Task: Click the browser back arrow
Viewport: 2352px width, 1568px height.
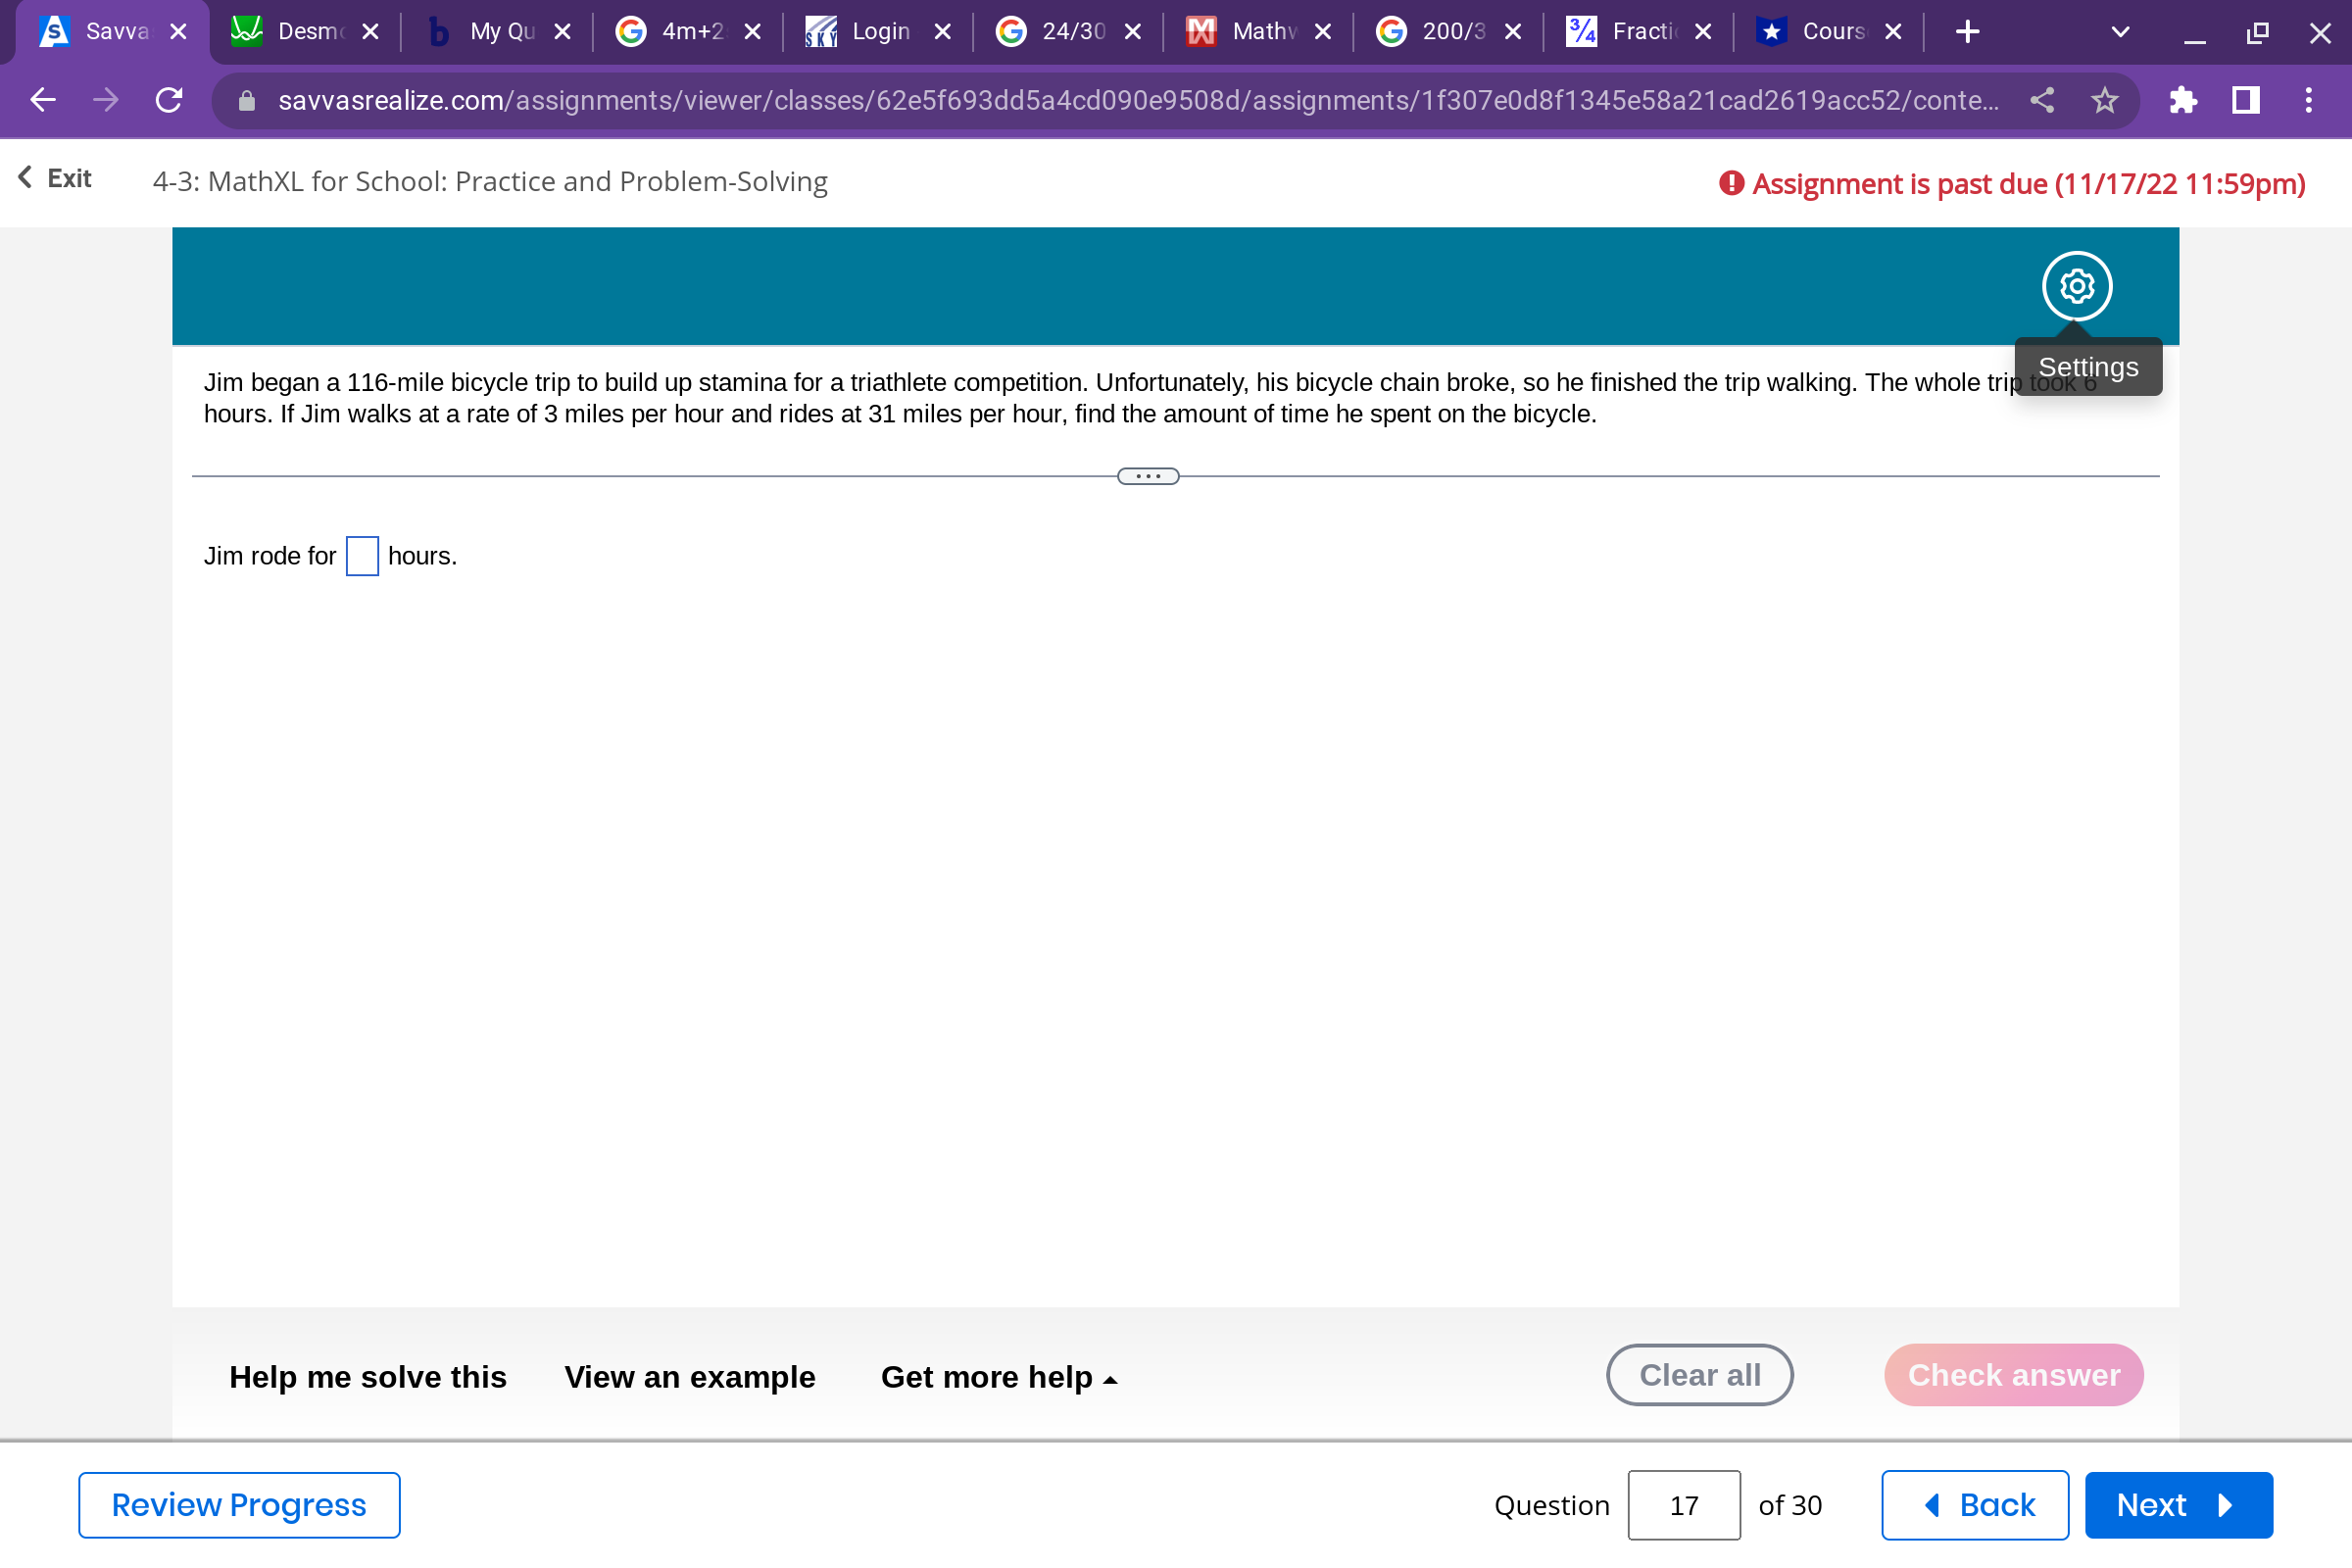Action: click(x=43, y=100)
